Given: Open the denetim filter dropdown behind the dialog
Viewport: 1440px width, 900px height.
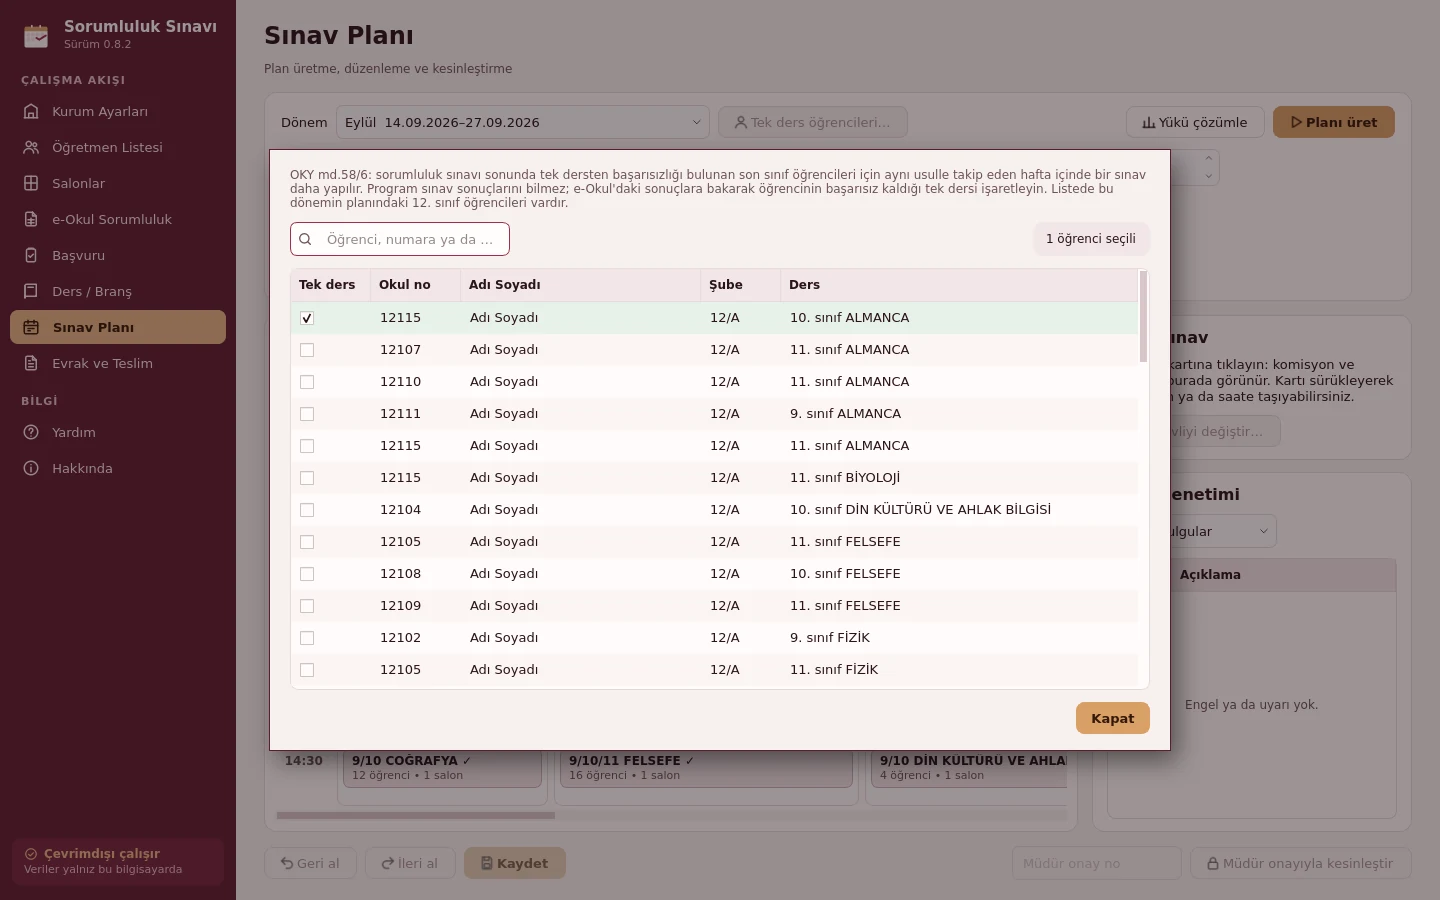Looking at the screenshot, I should coord(1222,531).
